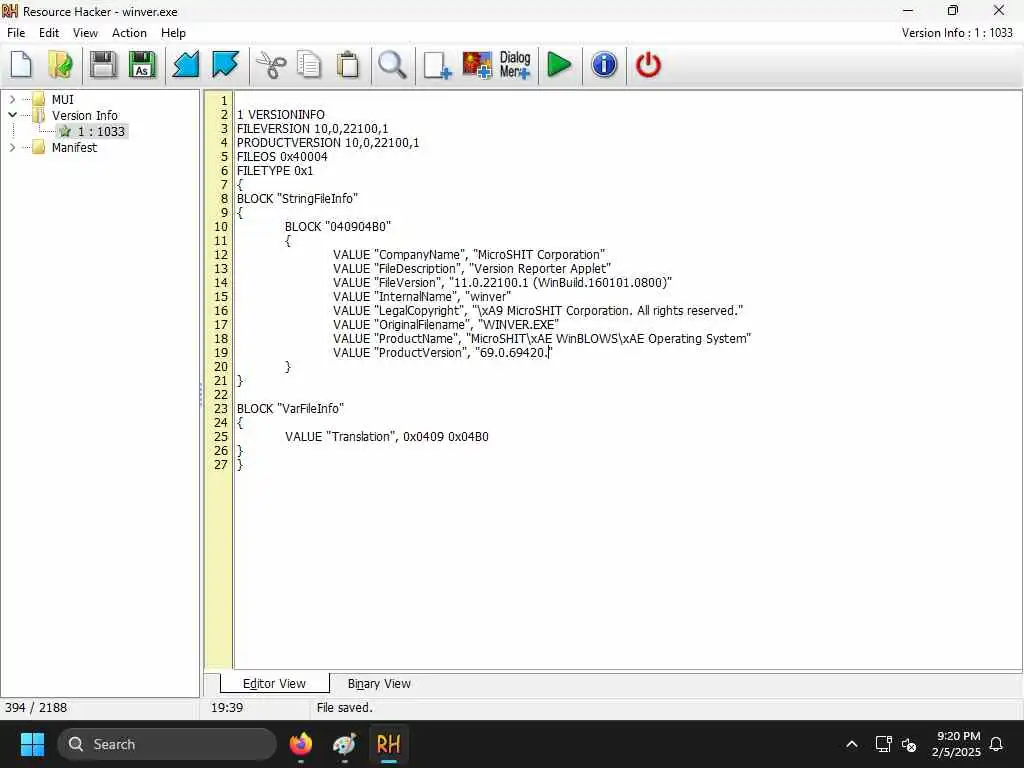This screenshot has width=1024, height=768.
Task: Click the 394 / 2188 status bar entry
Action: pyautogui.click(x=36, y=707)
